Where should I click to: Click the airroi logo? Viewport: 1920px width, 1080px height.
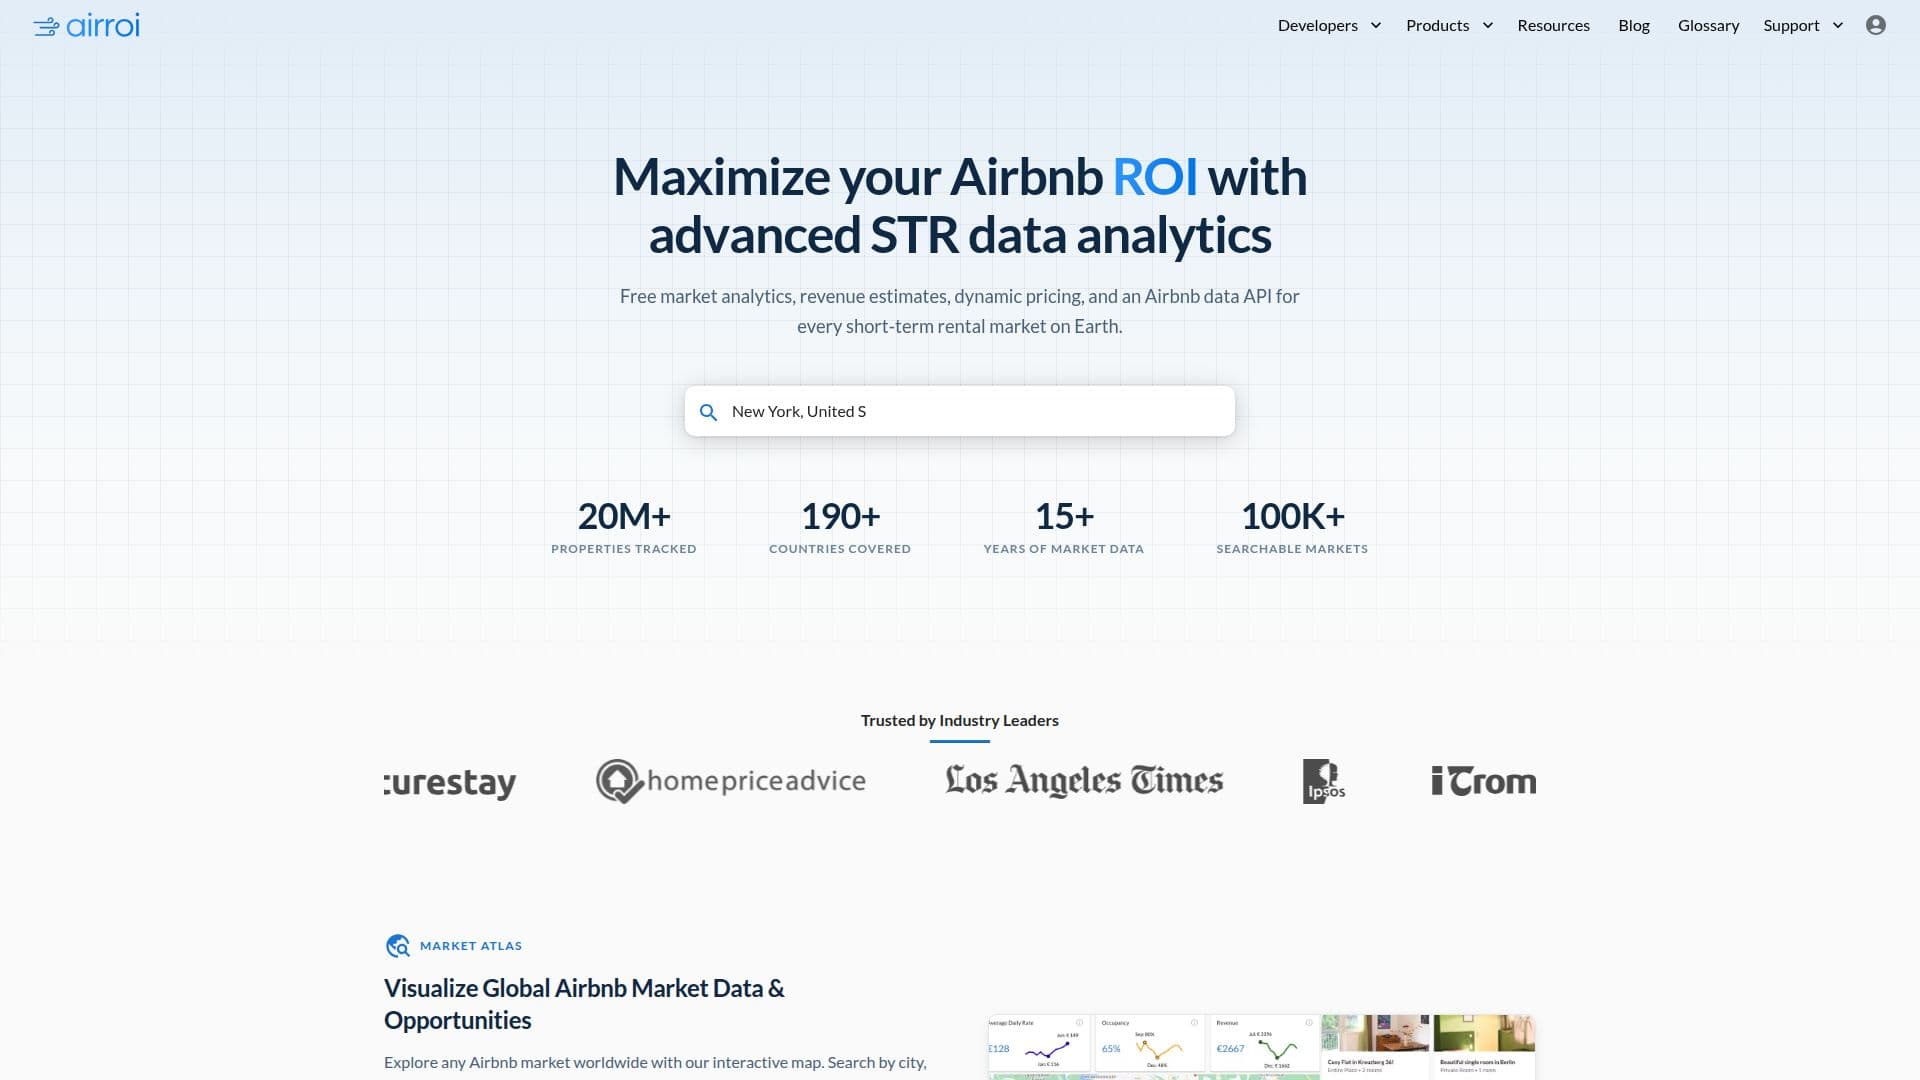[x=86, y=25]
